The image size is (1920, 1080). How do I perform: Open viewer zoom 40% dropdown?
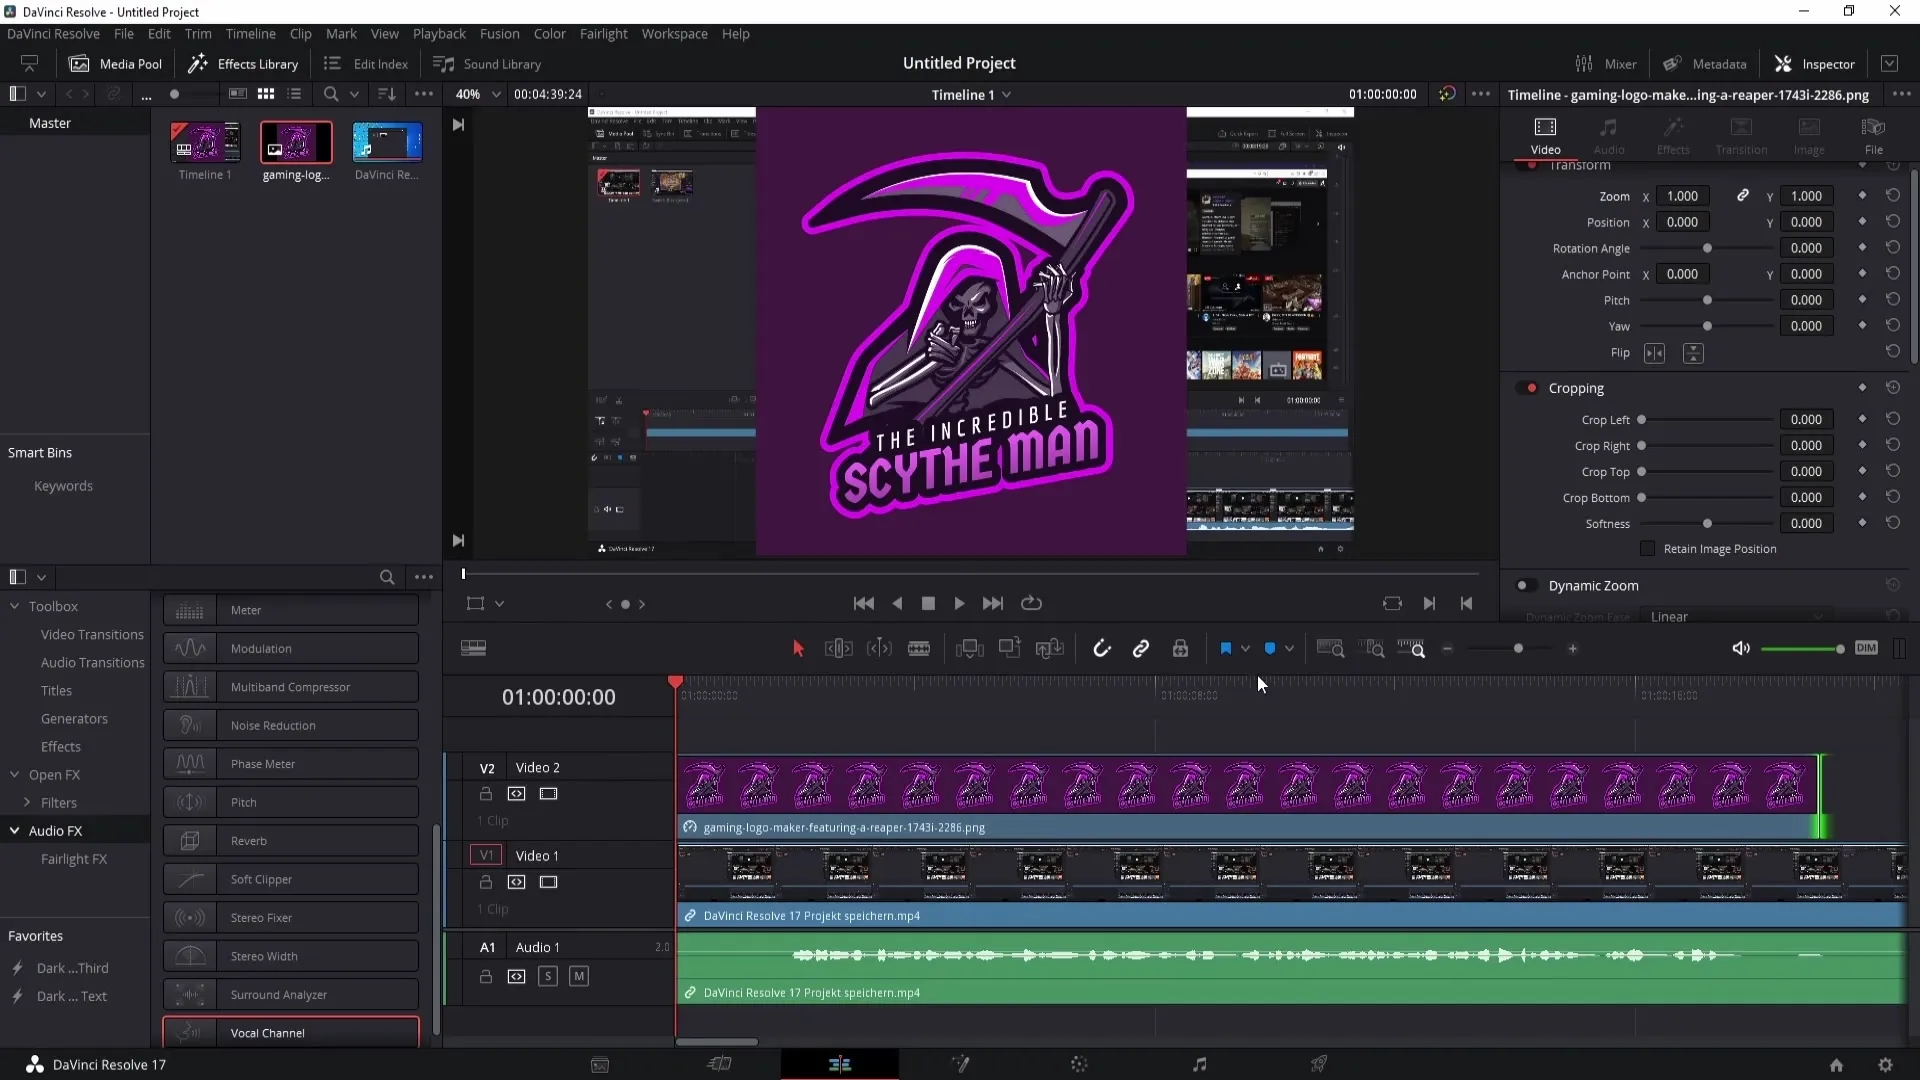pos(478,94)
